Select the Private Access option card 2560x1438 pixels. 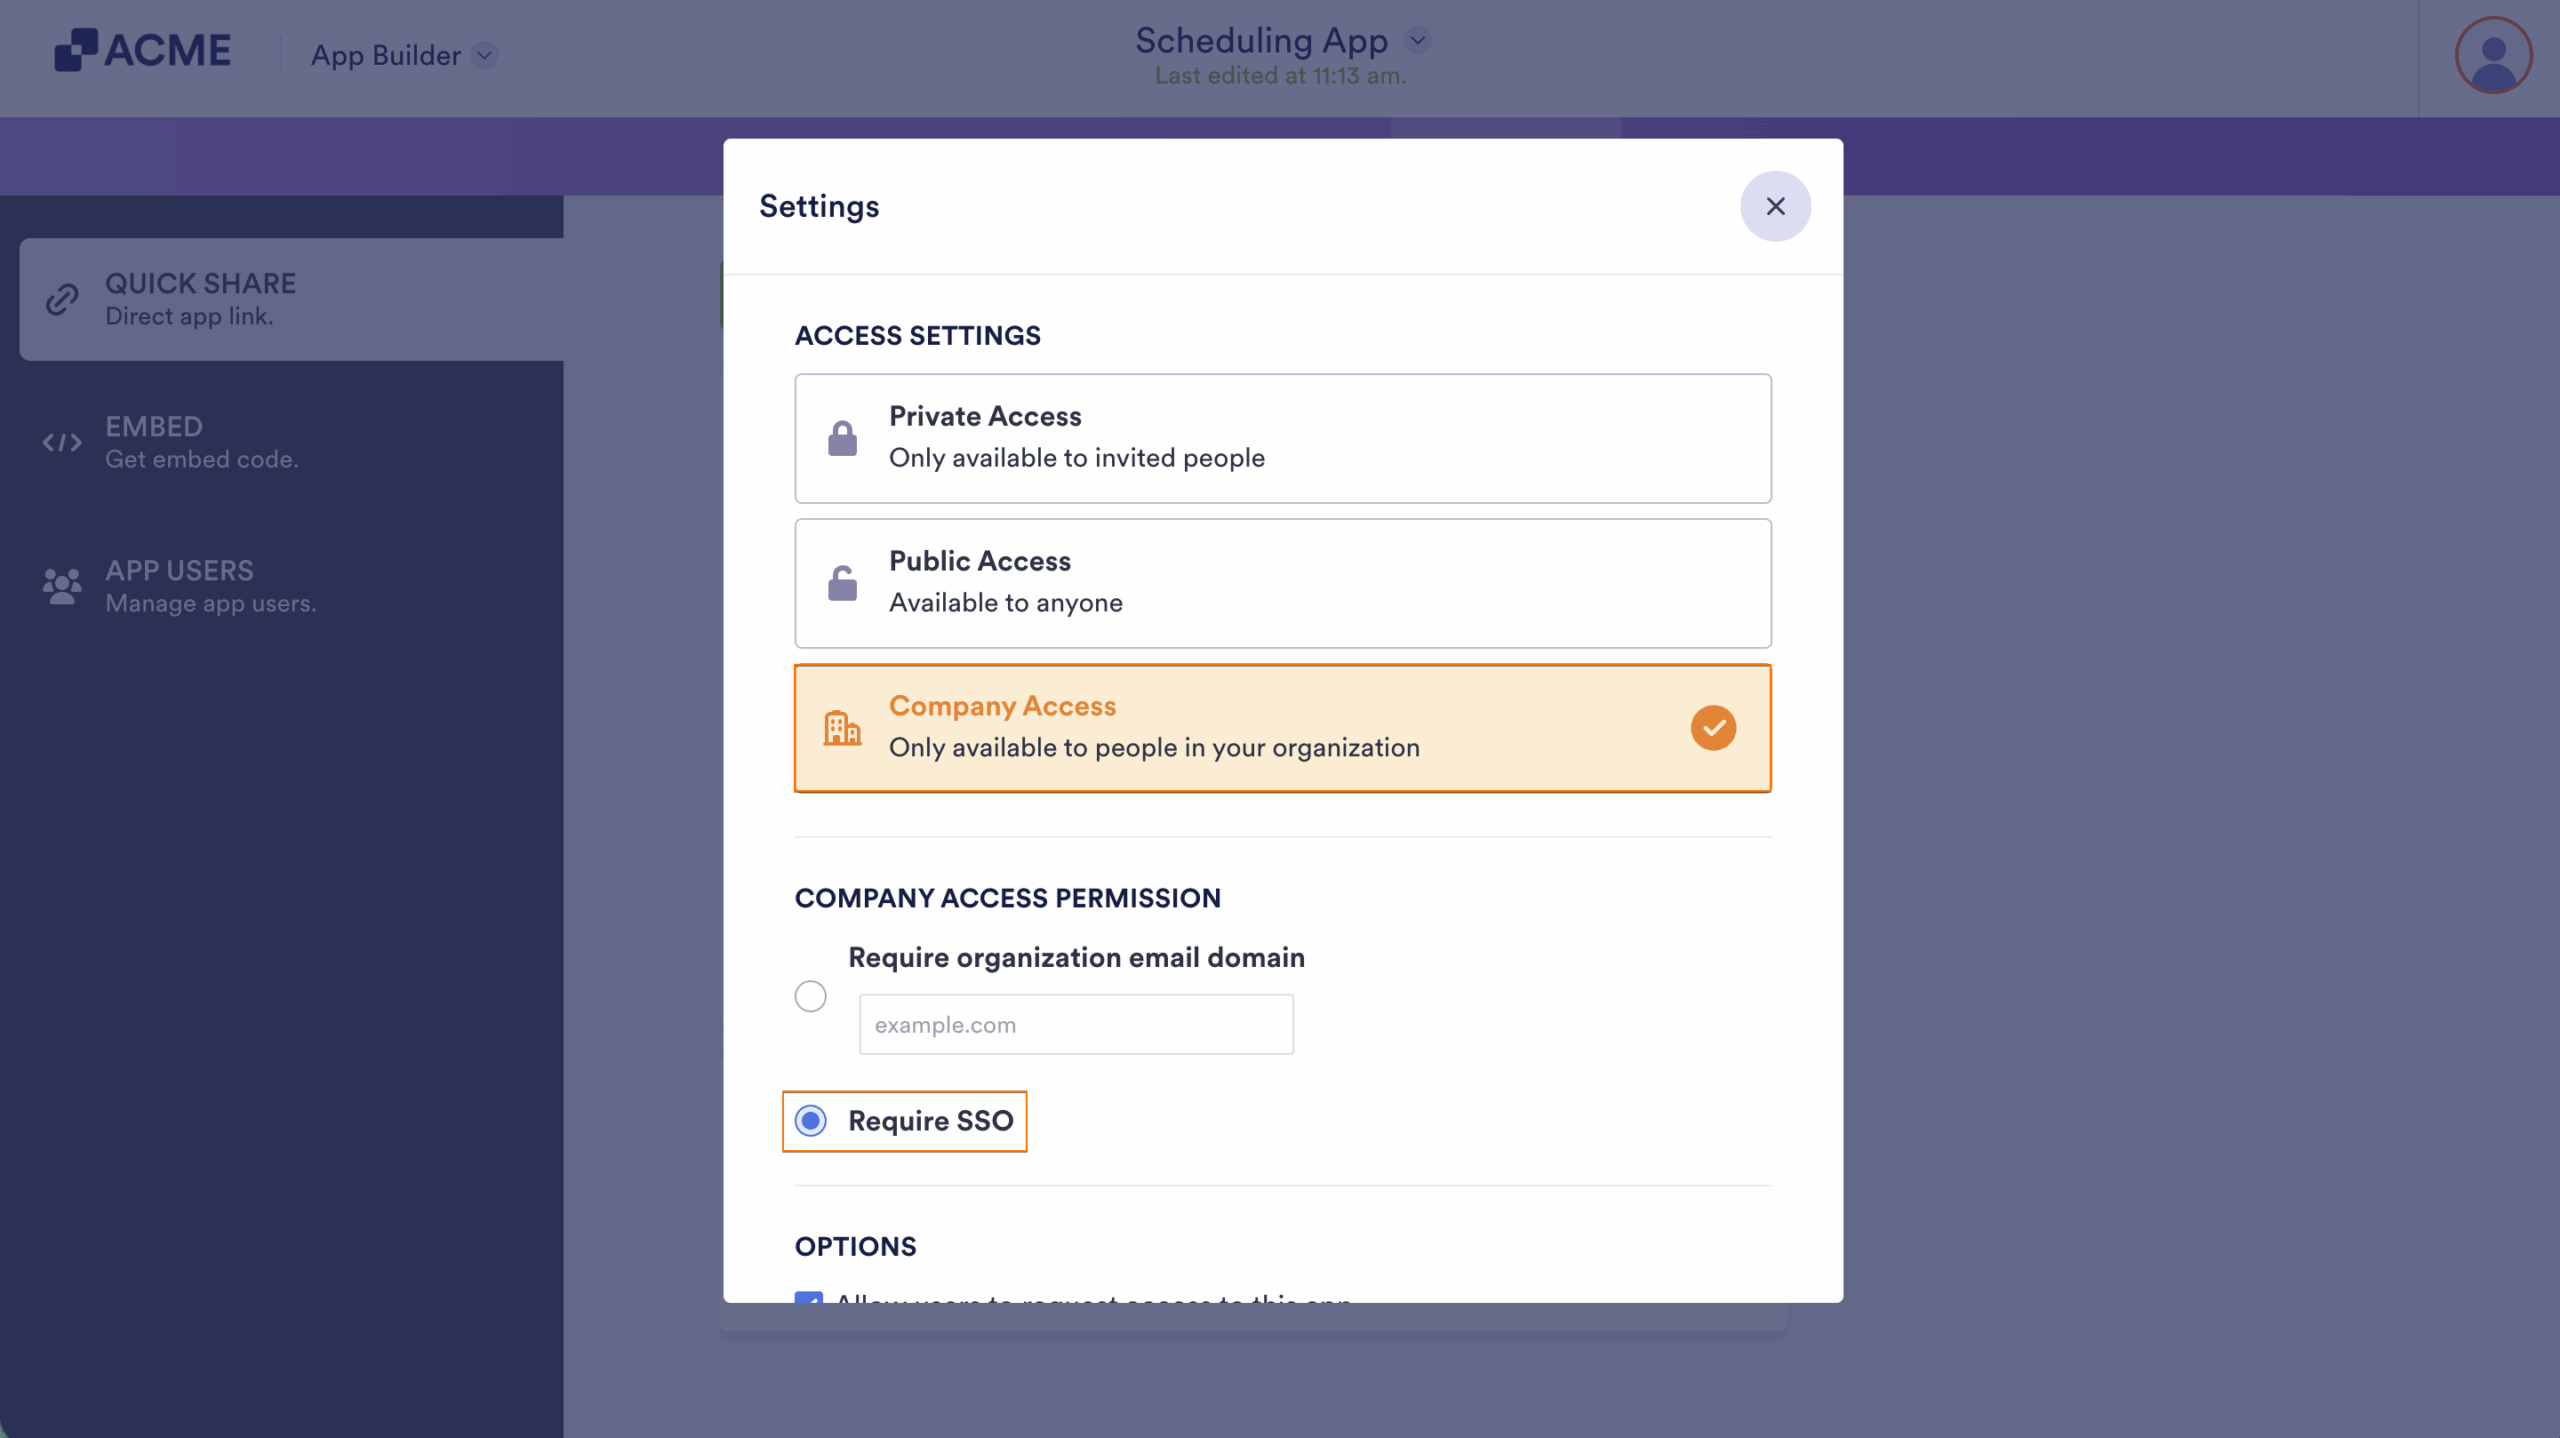pos(1281,437)
